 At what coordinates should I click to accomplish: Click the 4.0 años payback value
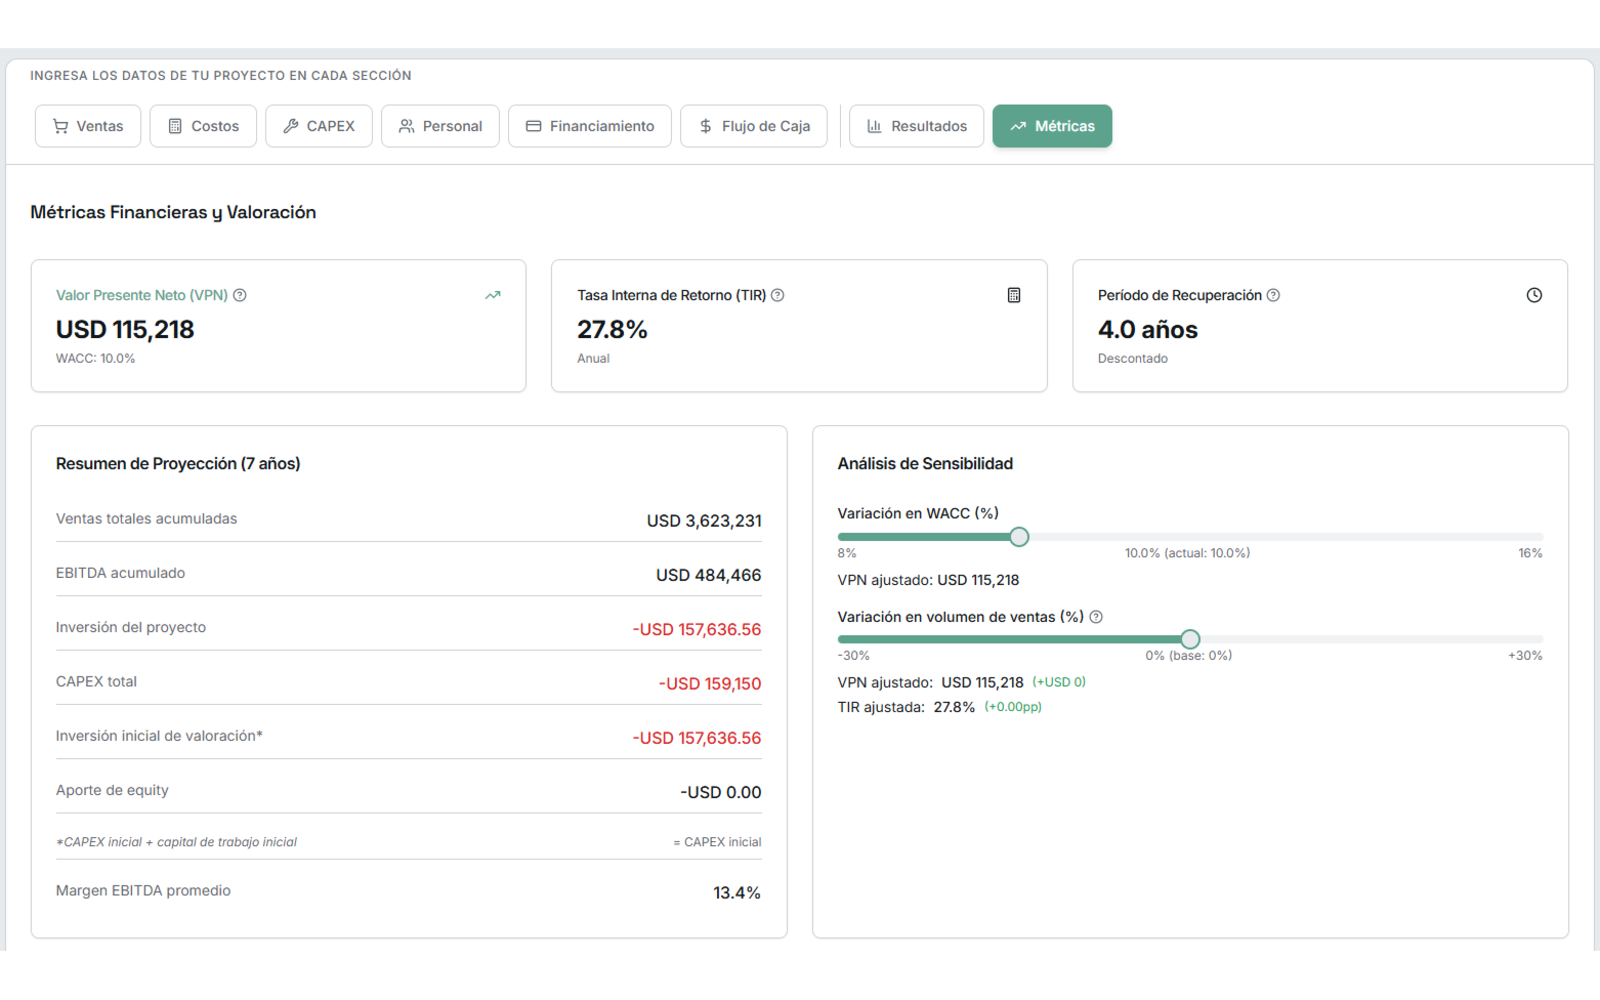click(1148, 330)
